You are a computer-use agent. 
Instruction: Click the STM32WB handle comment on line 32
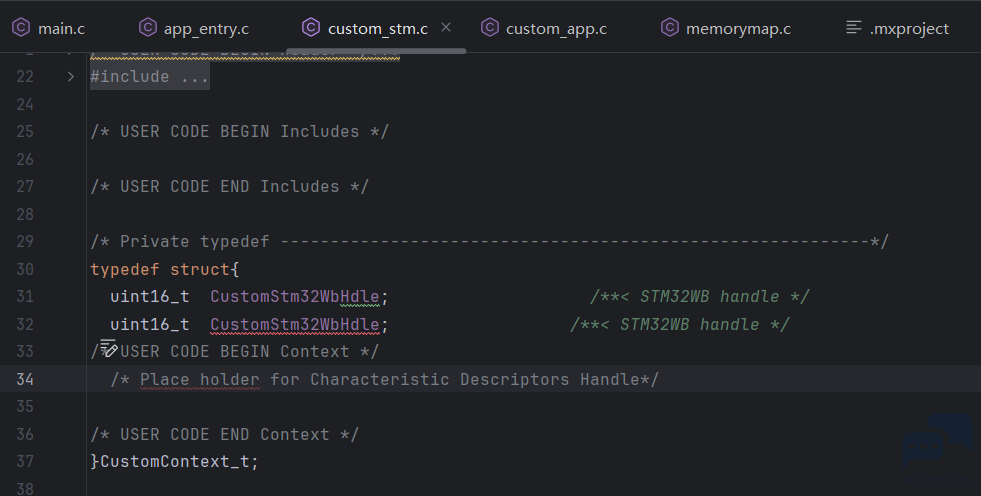[679, 325]
